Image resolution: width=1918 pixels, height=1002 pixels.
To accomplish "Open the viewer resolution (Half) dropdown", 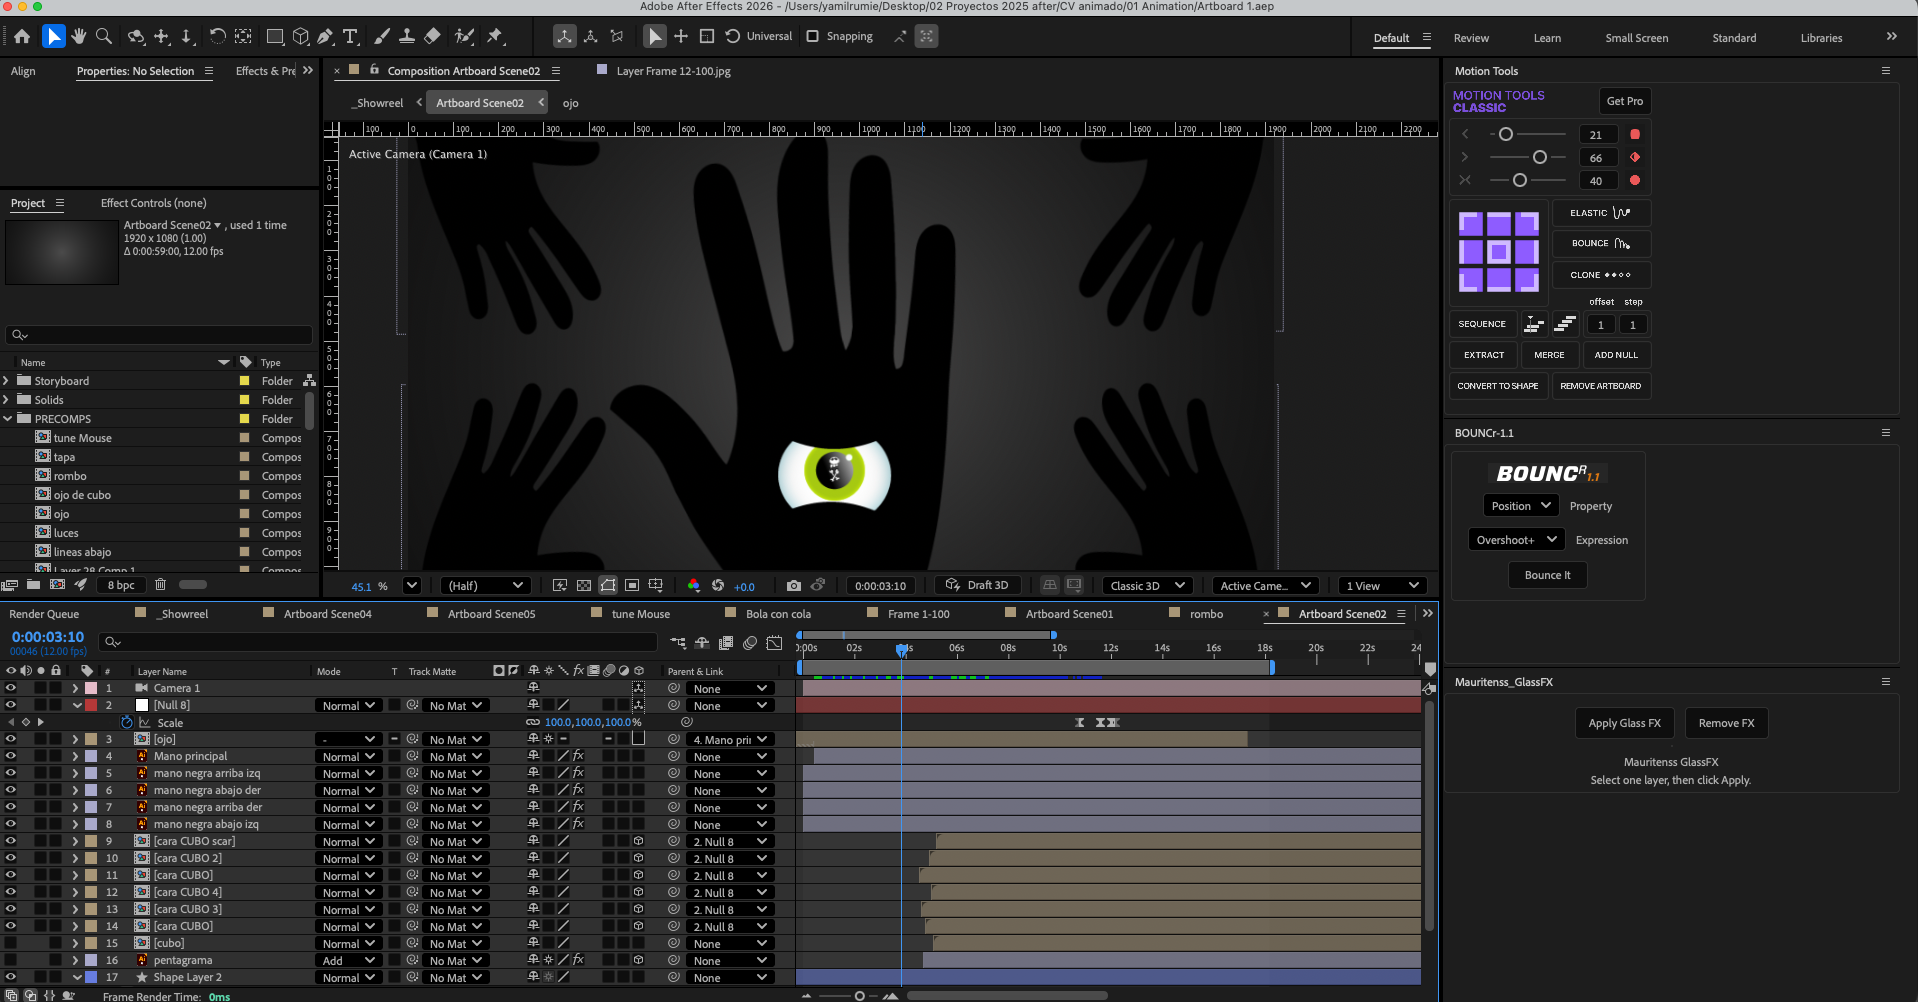I will pyautogui.click(x=485, y=586).
